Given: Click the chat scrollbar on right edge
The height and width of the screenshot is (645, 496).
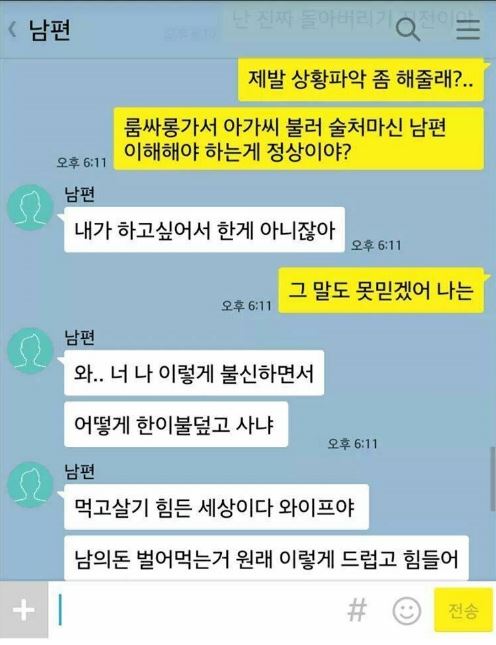Looking at the screenshot, I should (493, 479).
